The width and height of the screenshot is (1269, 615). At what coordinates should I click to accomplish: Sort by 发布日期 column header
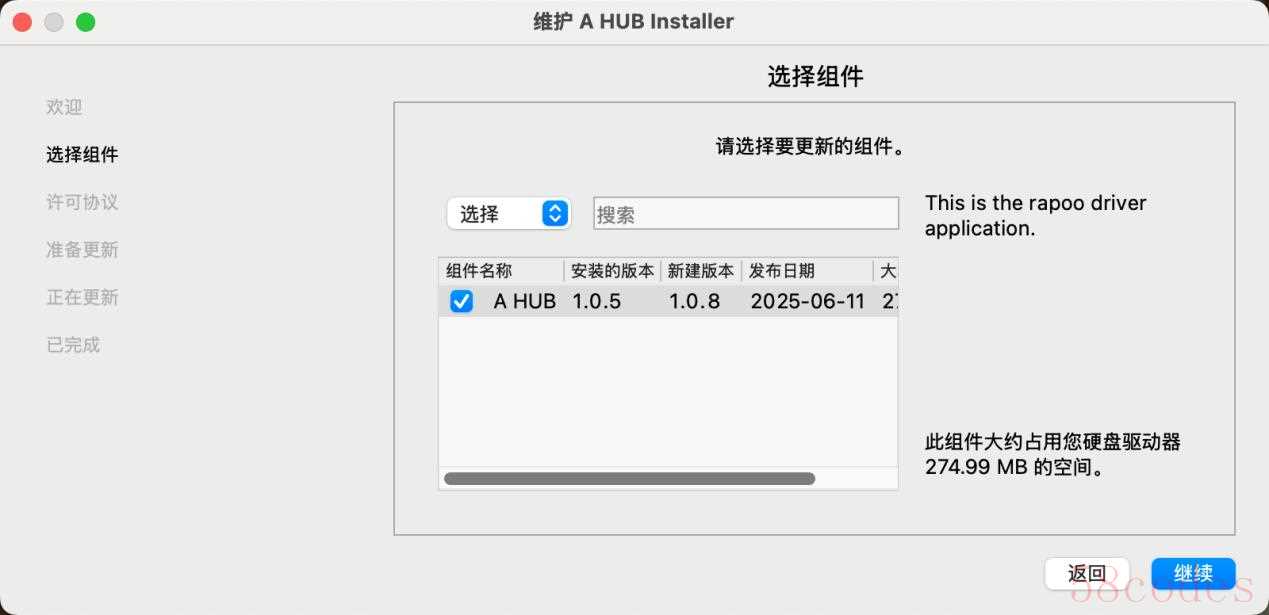click(807, 271)
